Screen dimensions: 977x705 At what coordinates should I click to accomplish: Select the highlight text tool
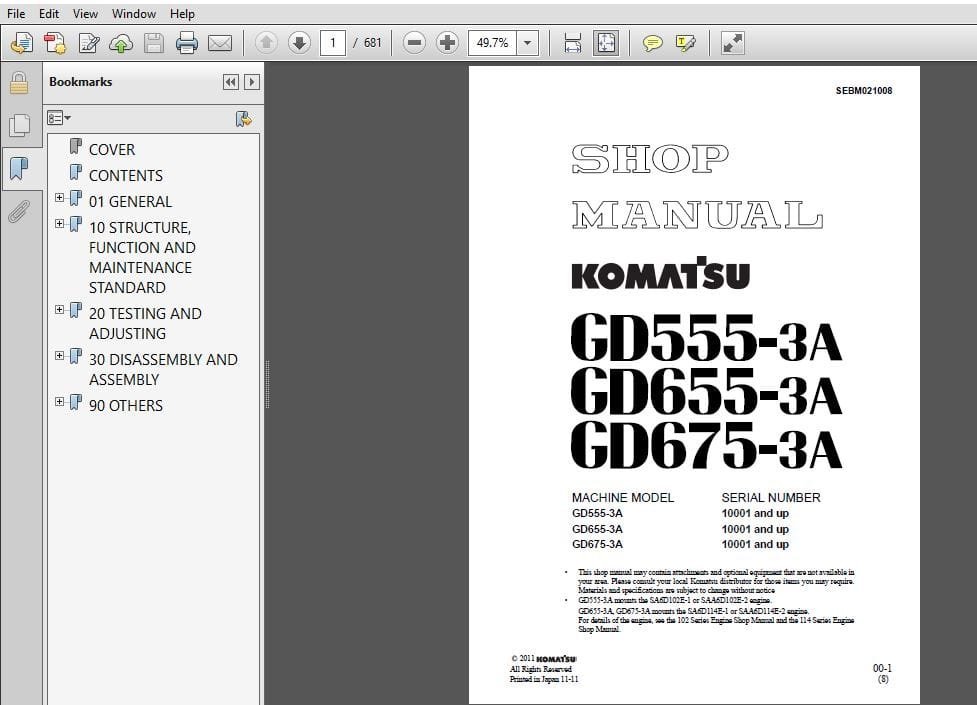pyautogui.click(x=685, y=43)
